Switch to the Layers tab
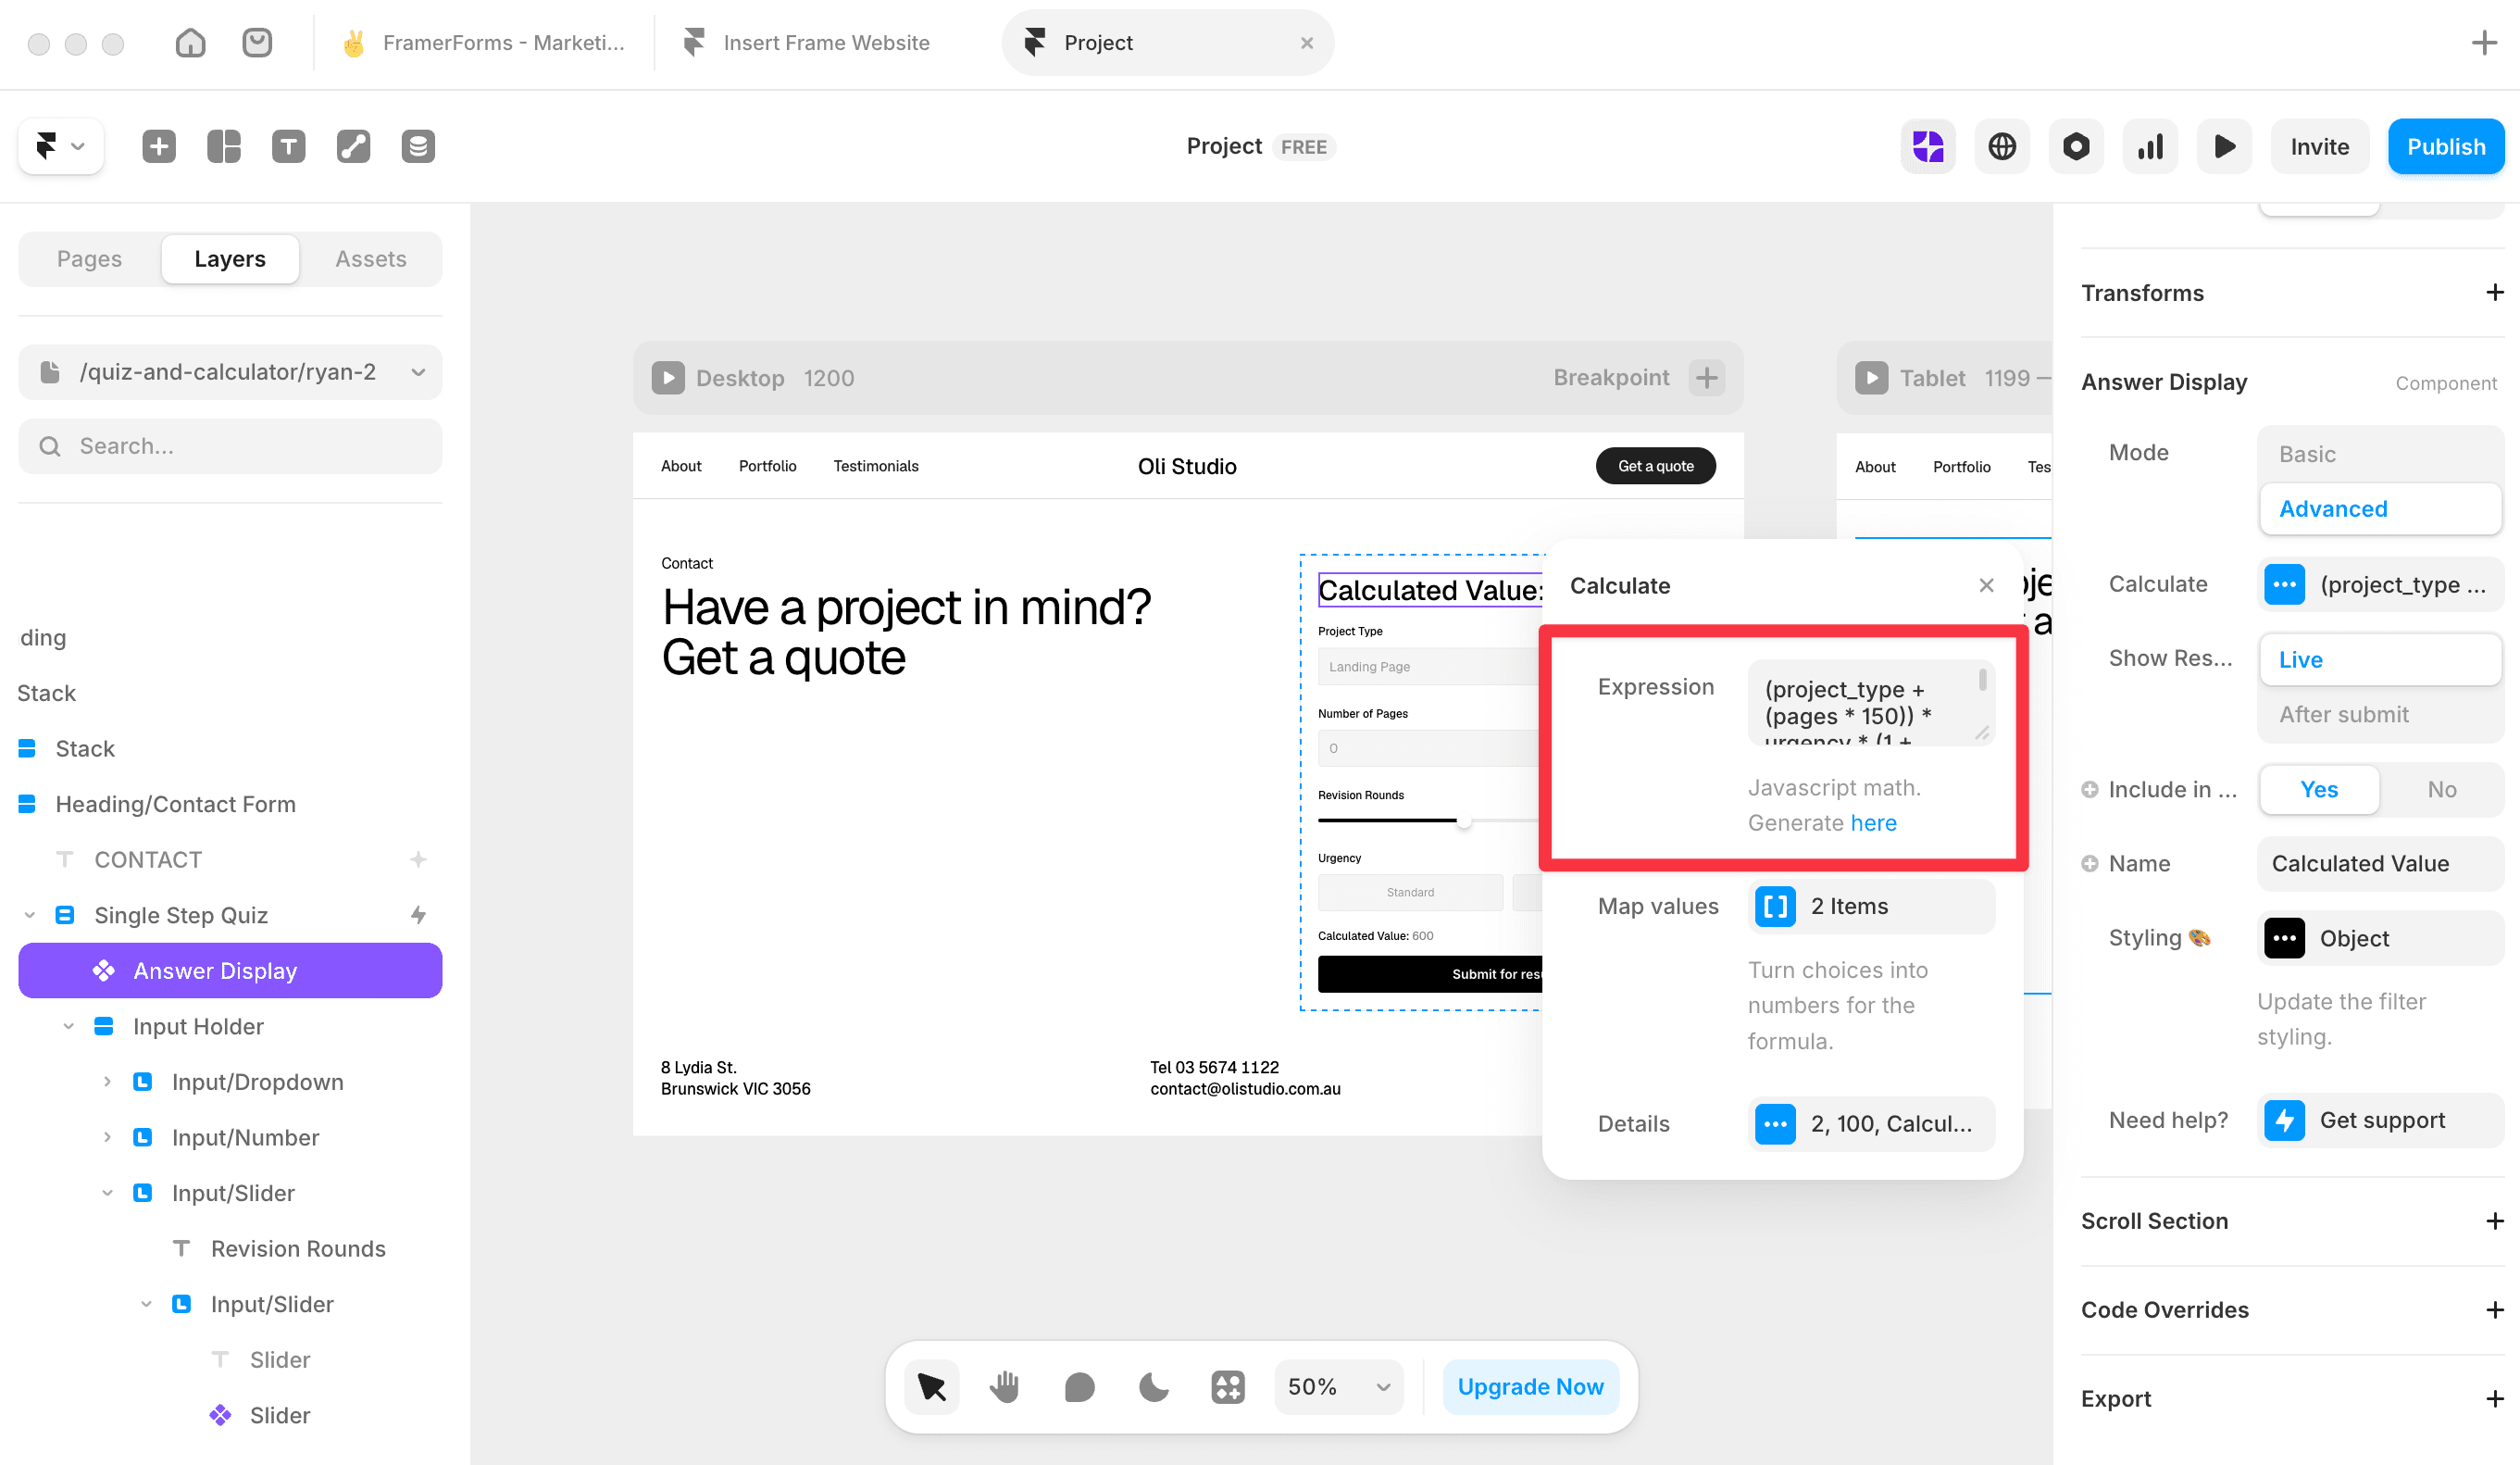 pos(230,259)
